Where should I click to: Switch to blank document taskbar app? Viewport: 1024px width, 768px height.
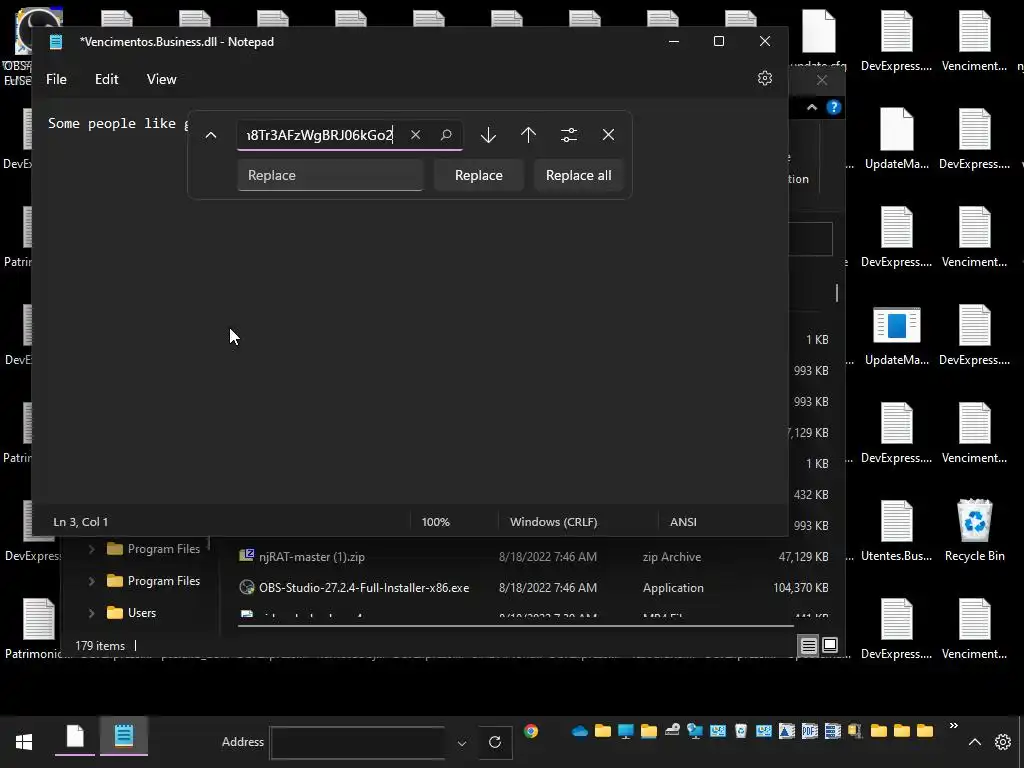pyautogui.click(x=75, y=738)
